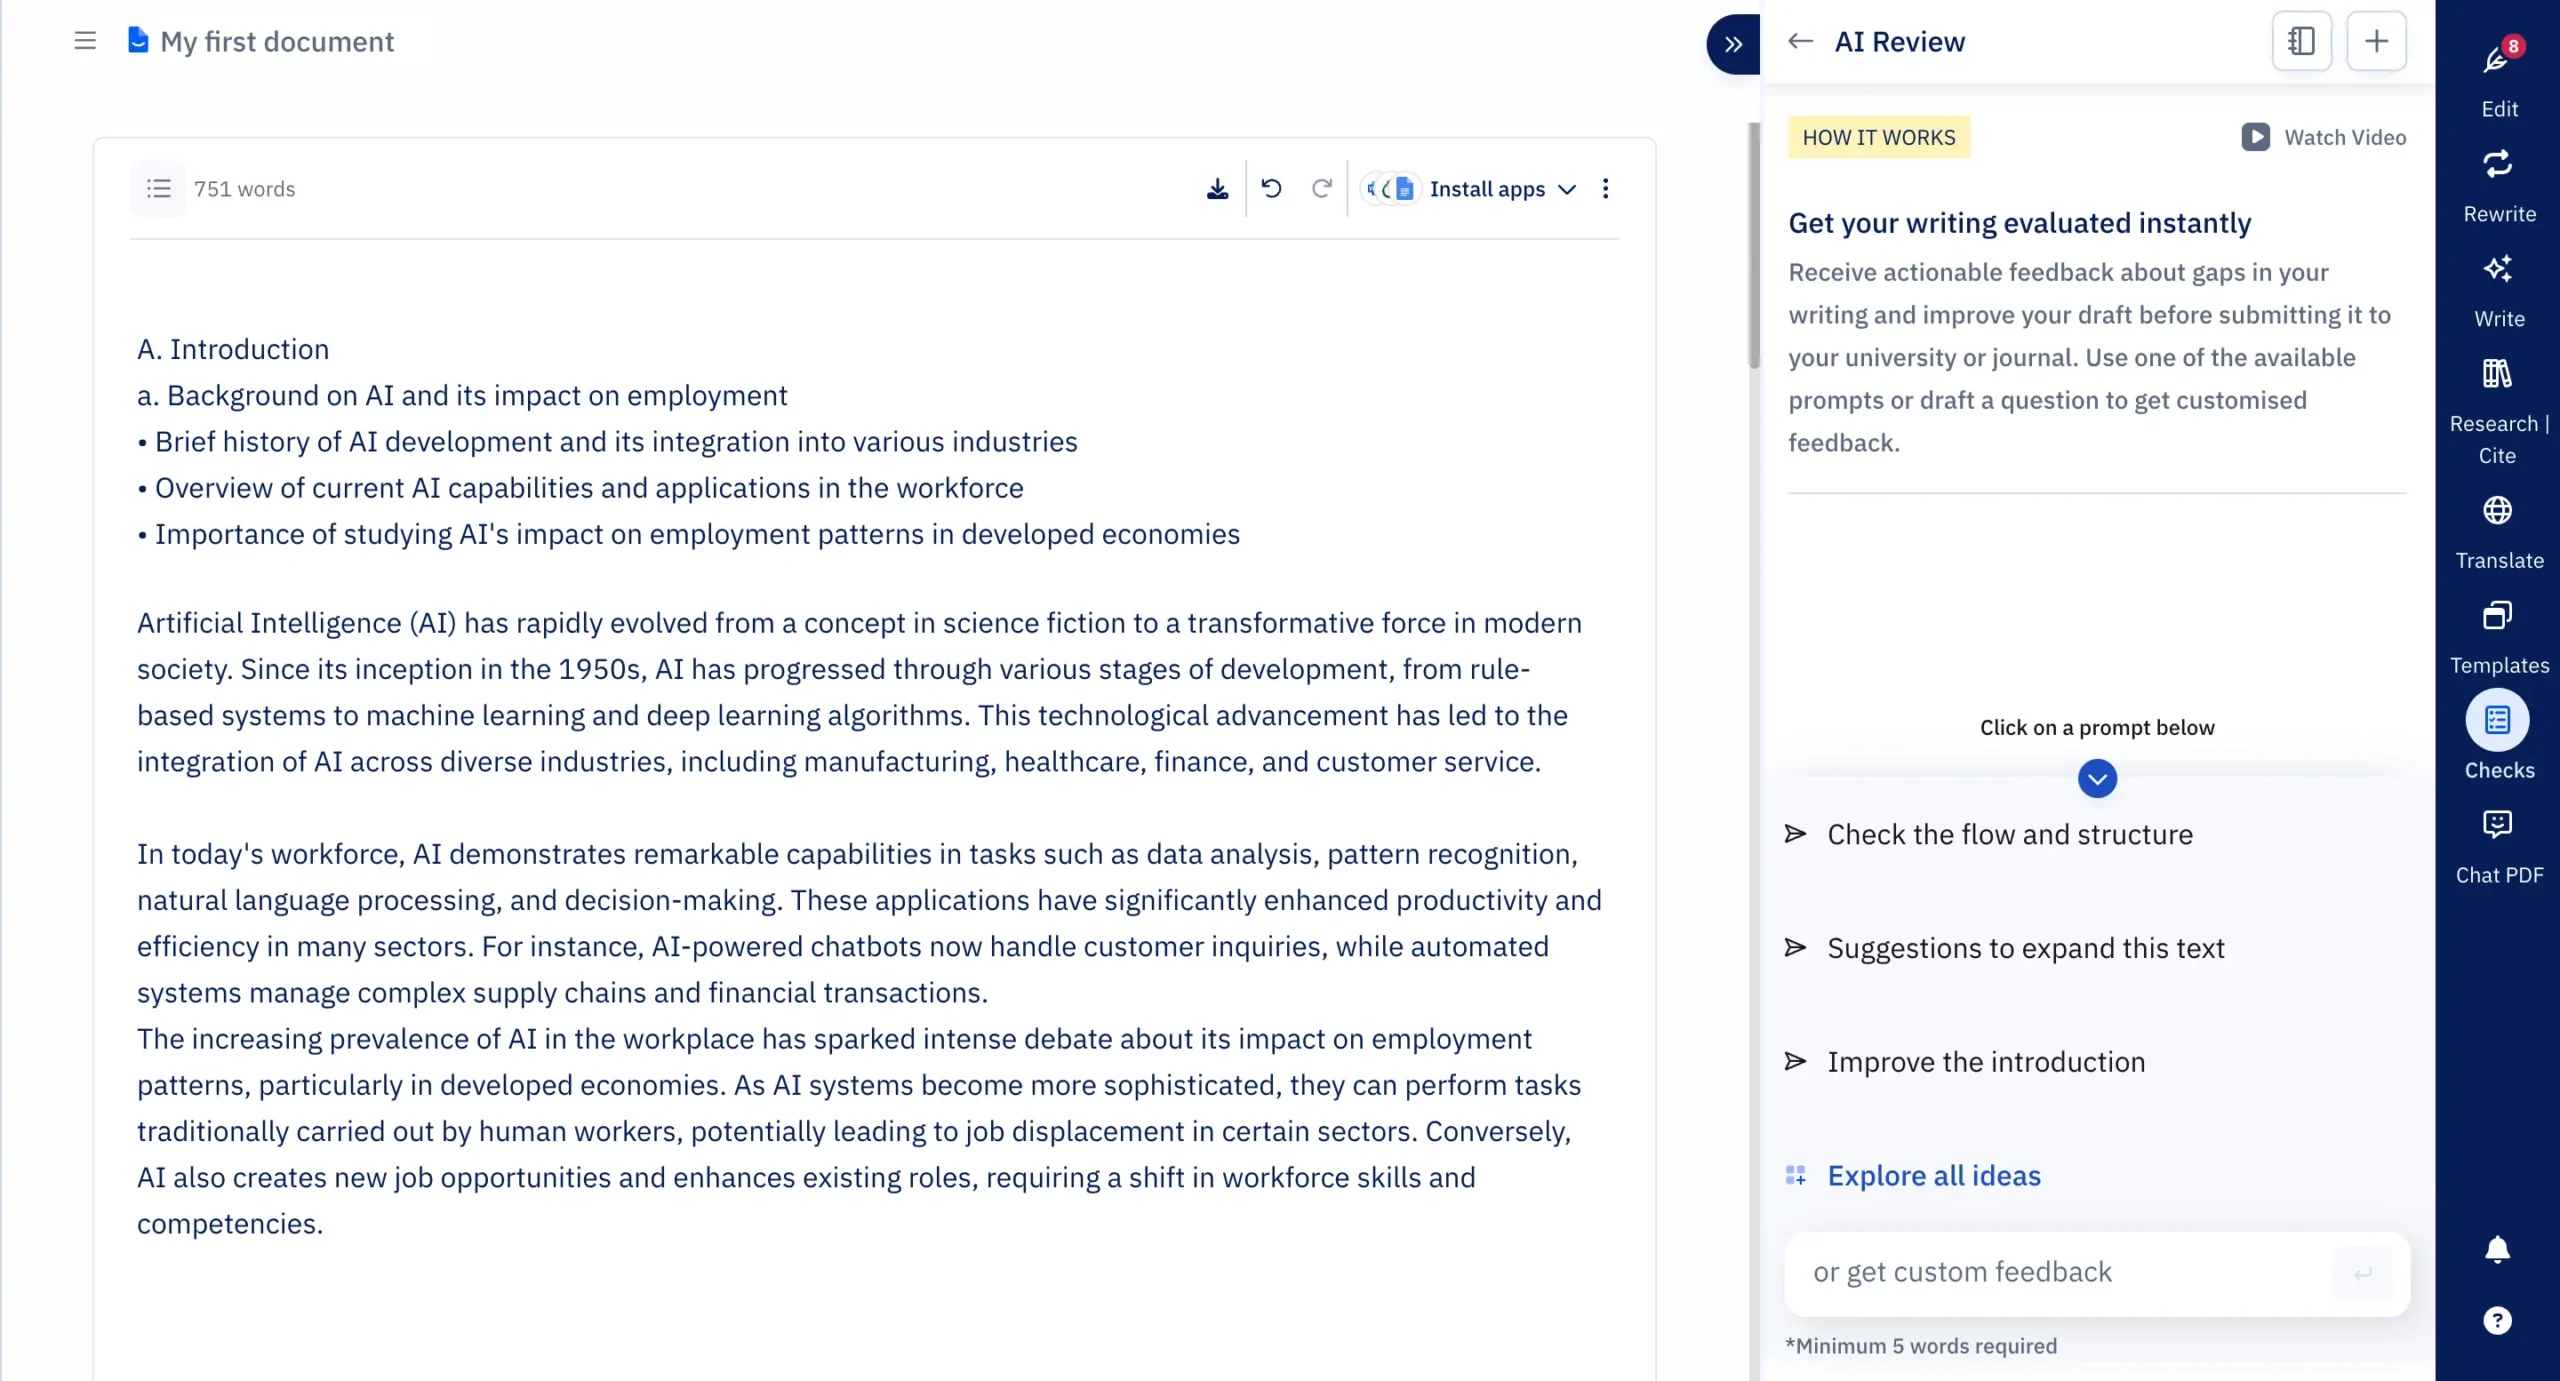
Task: Open the hamburger menu
Action: point(85,41)
